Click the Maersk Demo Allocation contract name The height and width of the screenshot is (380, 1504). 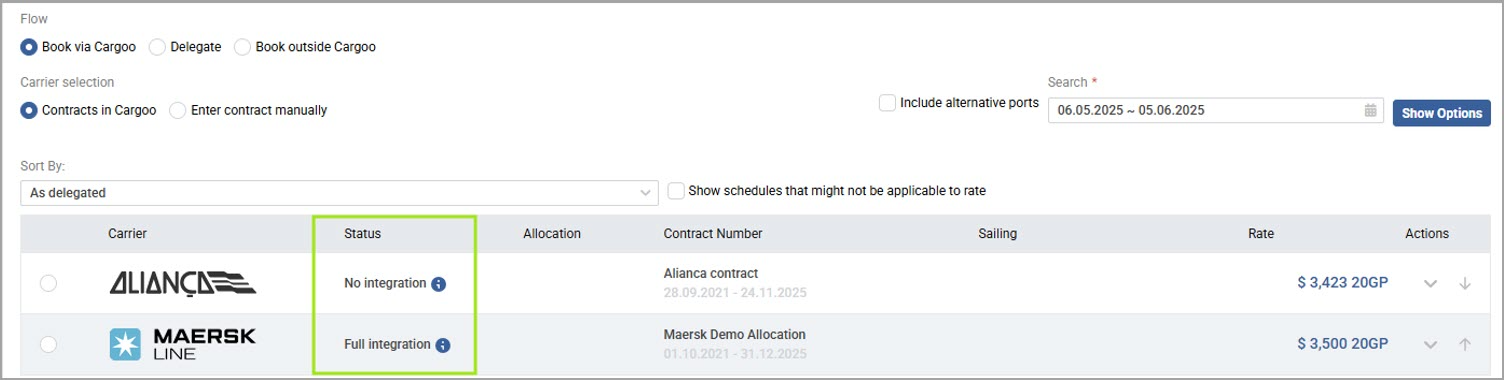735,335
